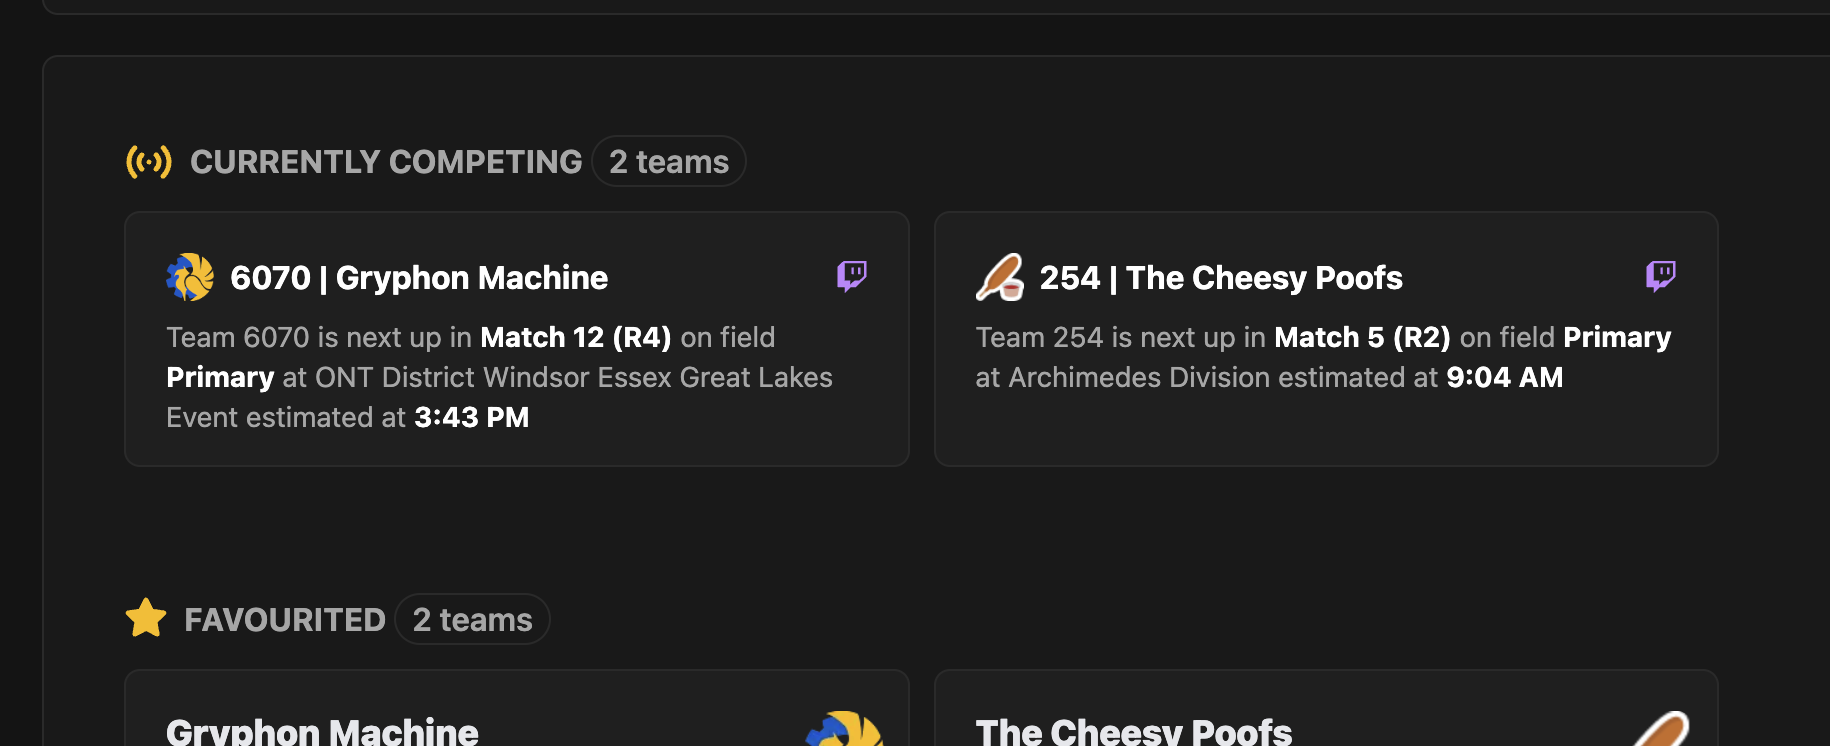Viewport: 1830px width, 746px height.
Task: Click the 2 teams badge beside Favourited
Action: (x=472, y=620)
